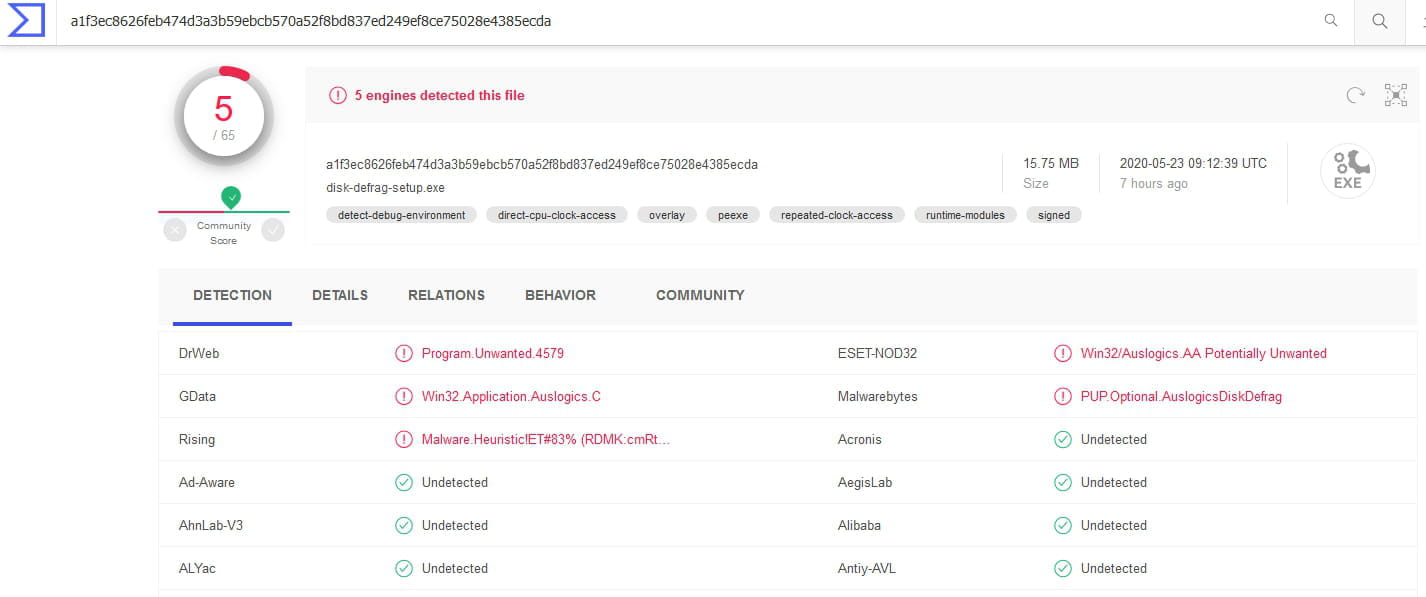The width and height of the screenshot is (1426, 597).
Task: Switch to the BEHAVIOR tab
Action: pos(560,295)
